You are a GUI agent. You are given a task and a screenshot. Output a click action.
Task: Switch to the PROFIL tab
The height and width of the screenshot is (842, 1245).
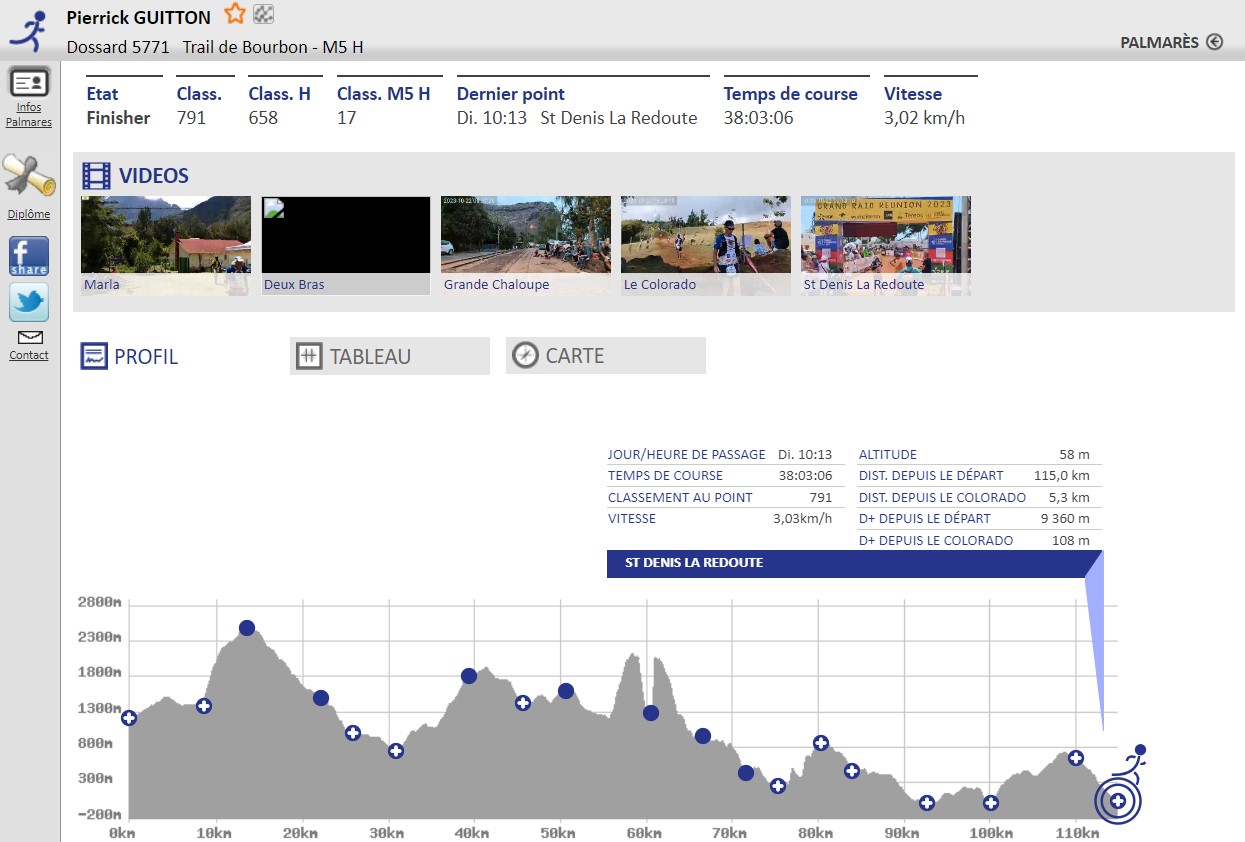click(x=130, y=356)
